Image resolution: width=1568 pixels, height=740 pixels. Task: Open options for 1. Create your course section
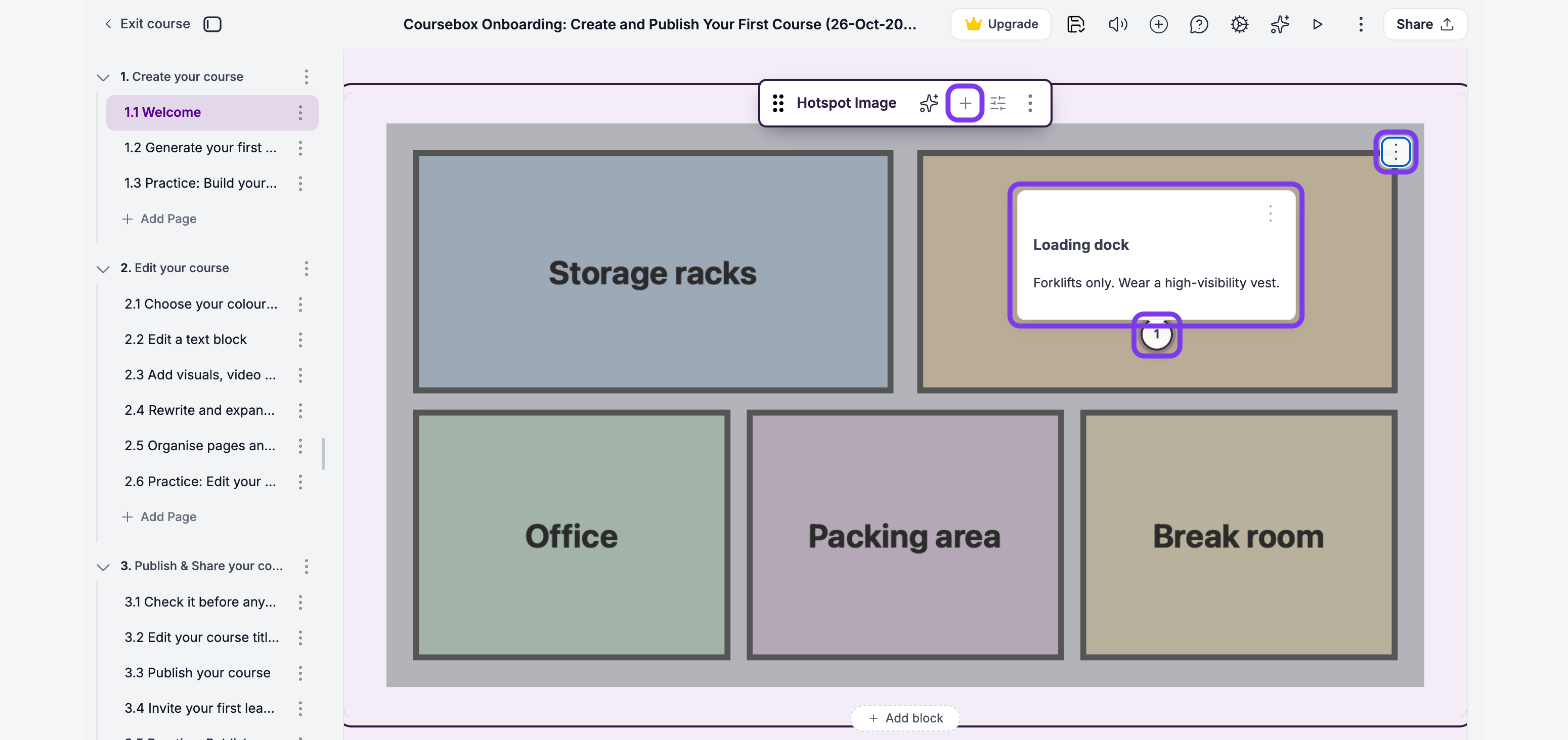click(306, 77)
